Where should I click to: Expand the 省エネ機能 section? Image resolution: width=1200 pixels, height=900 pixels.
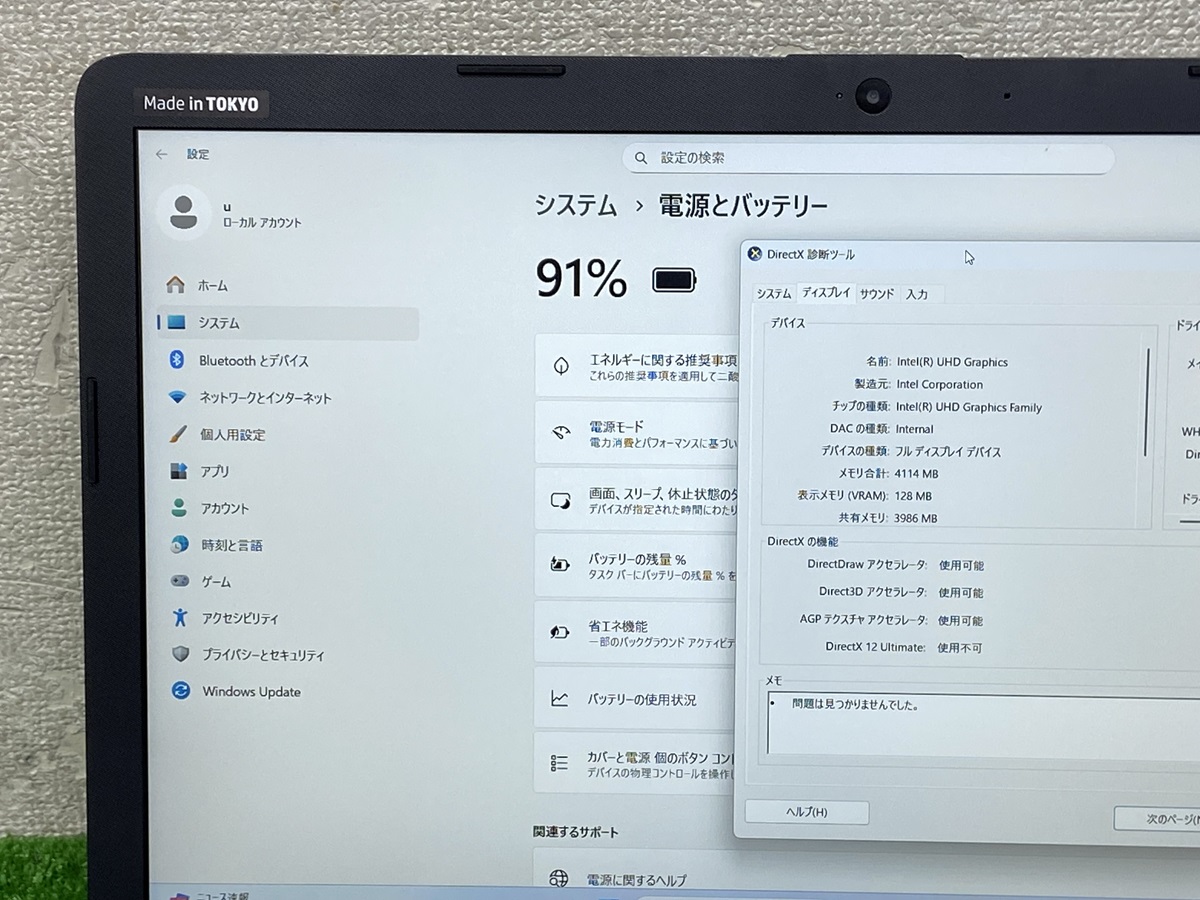pyautogui.click(x=640, y=633)
